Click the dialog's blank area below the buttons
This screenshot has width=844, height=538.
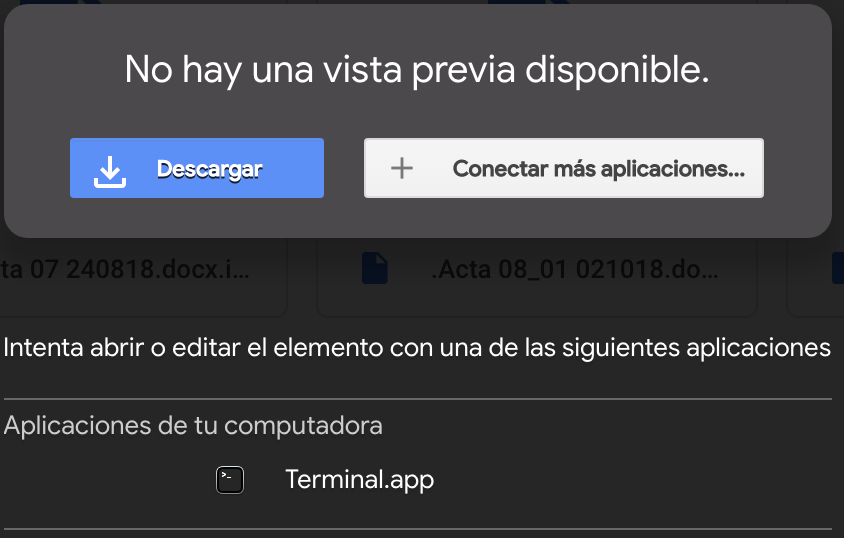click(x=417, y=218)
